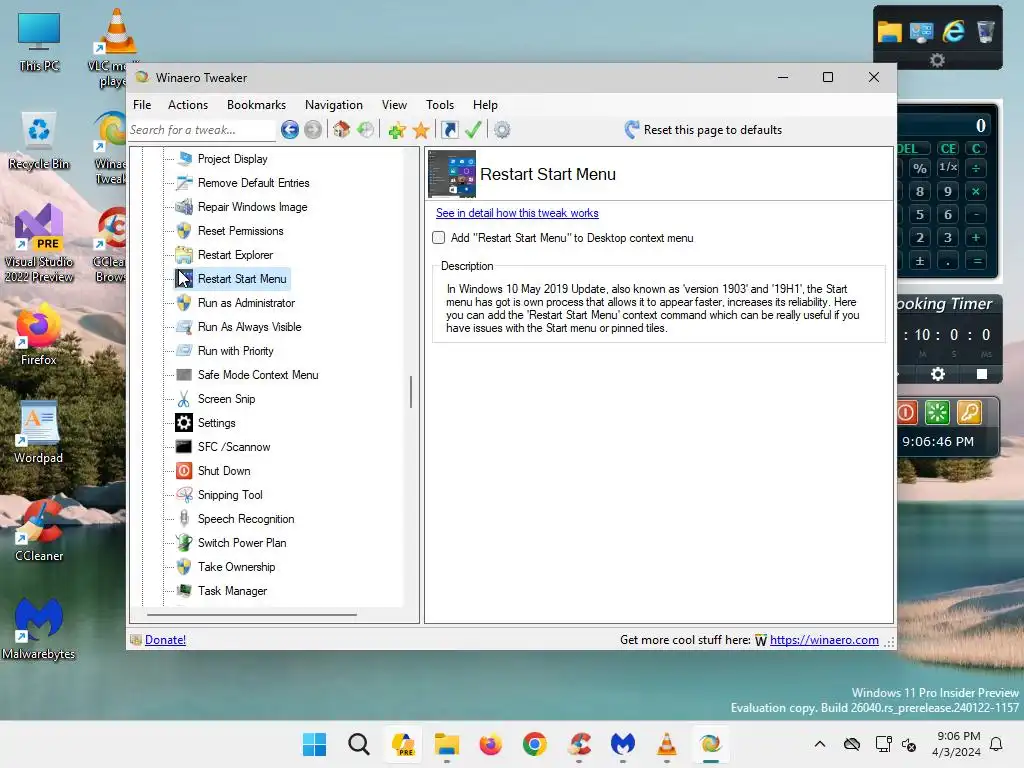The height and width of the screenshot is (768, 1024).
Task: Select Repair Windows Image tree item
Action: click(x=252, y=207)
